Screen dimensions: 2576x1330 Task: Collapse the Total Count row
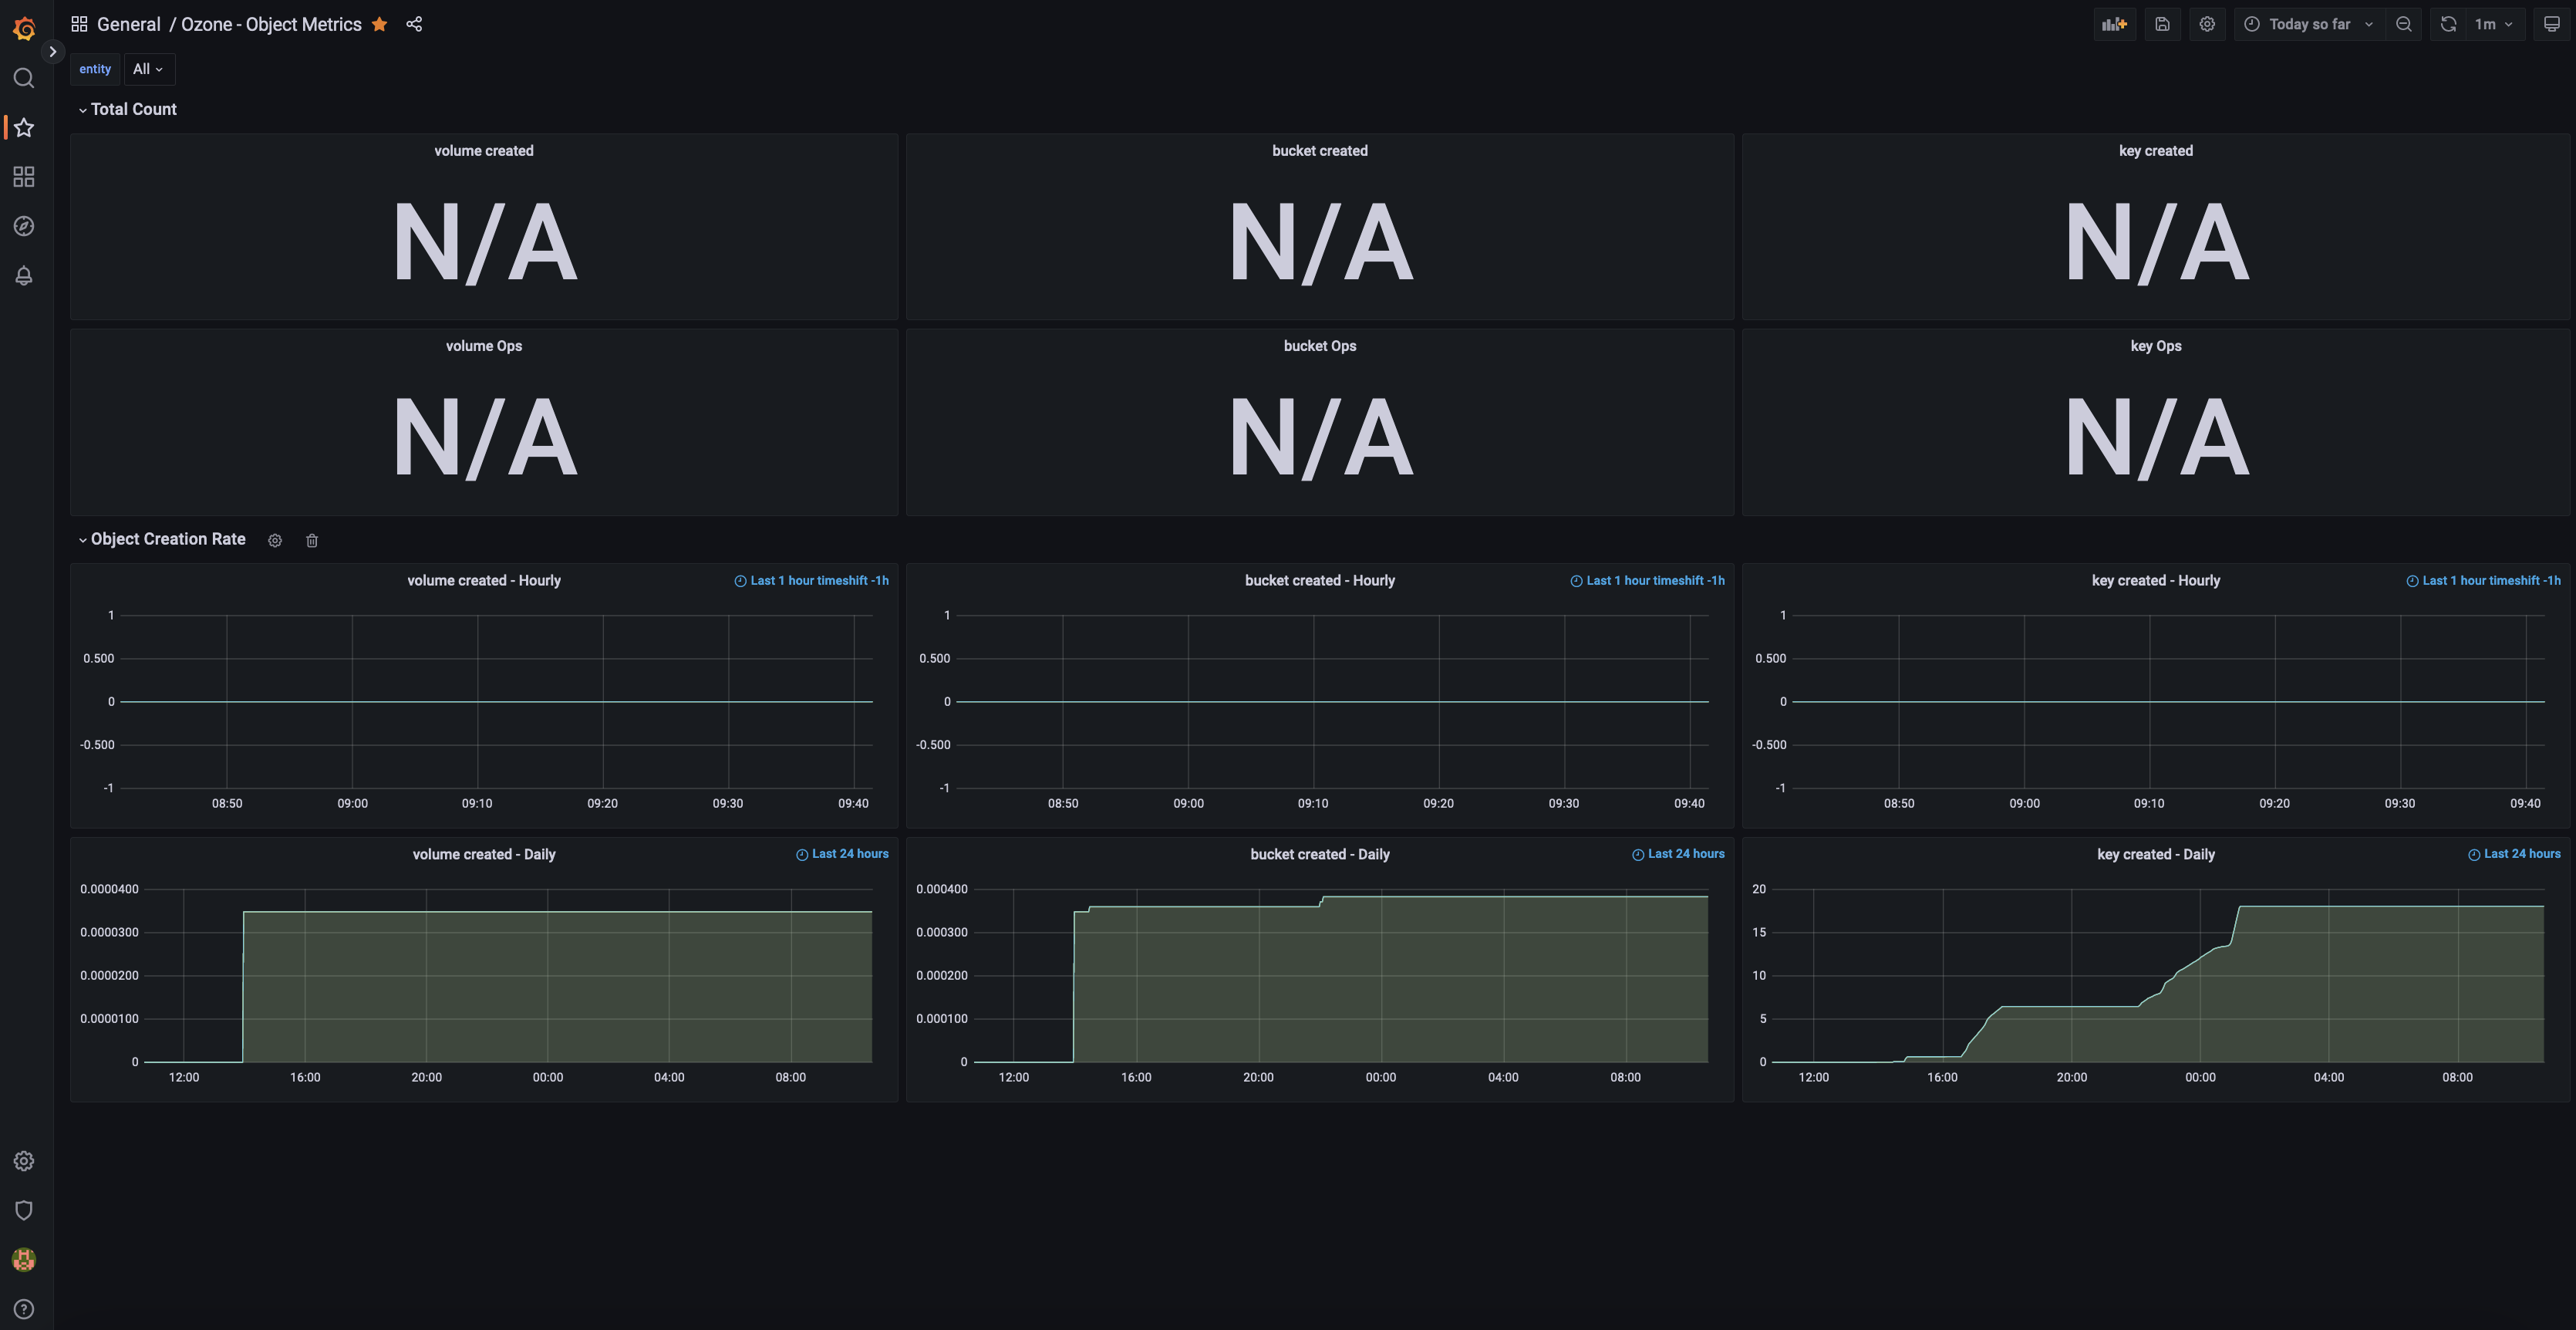tap(127, 109)
